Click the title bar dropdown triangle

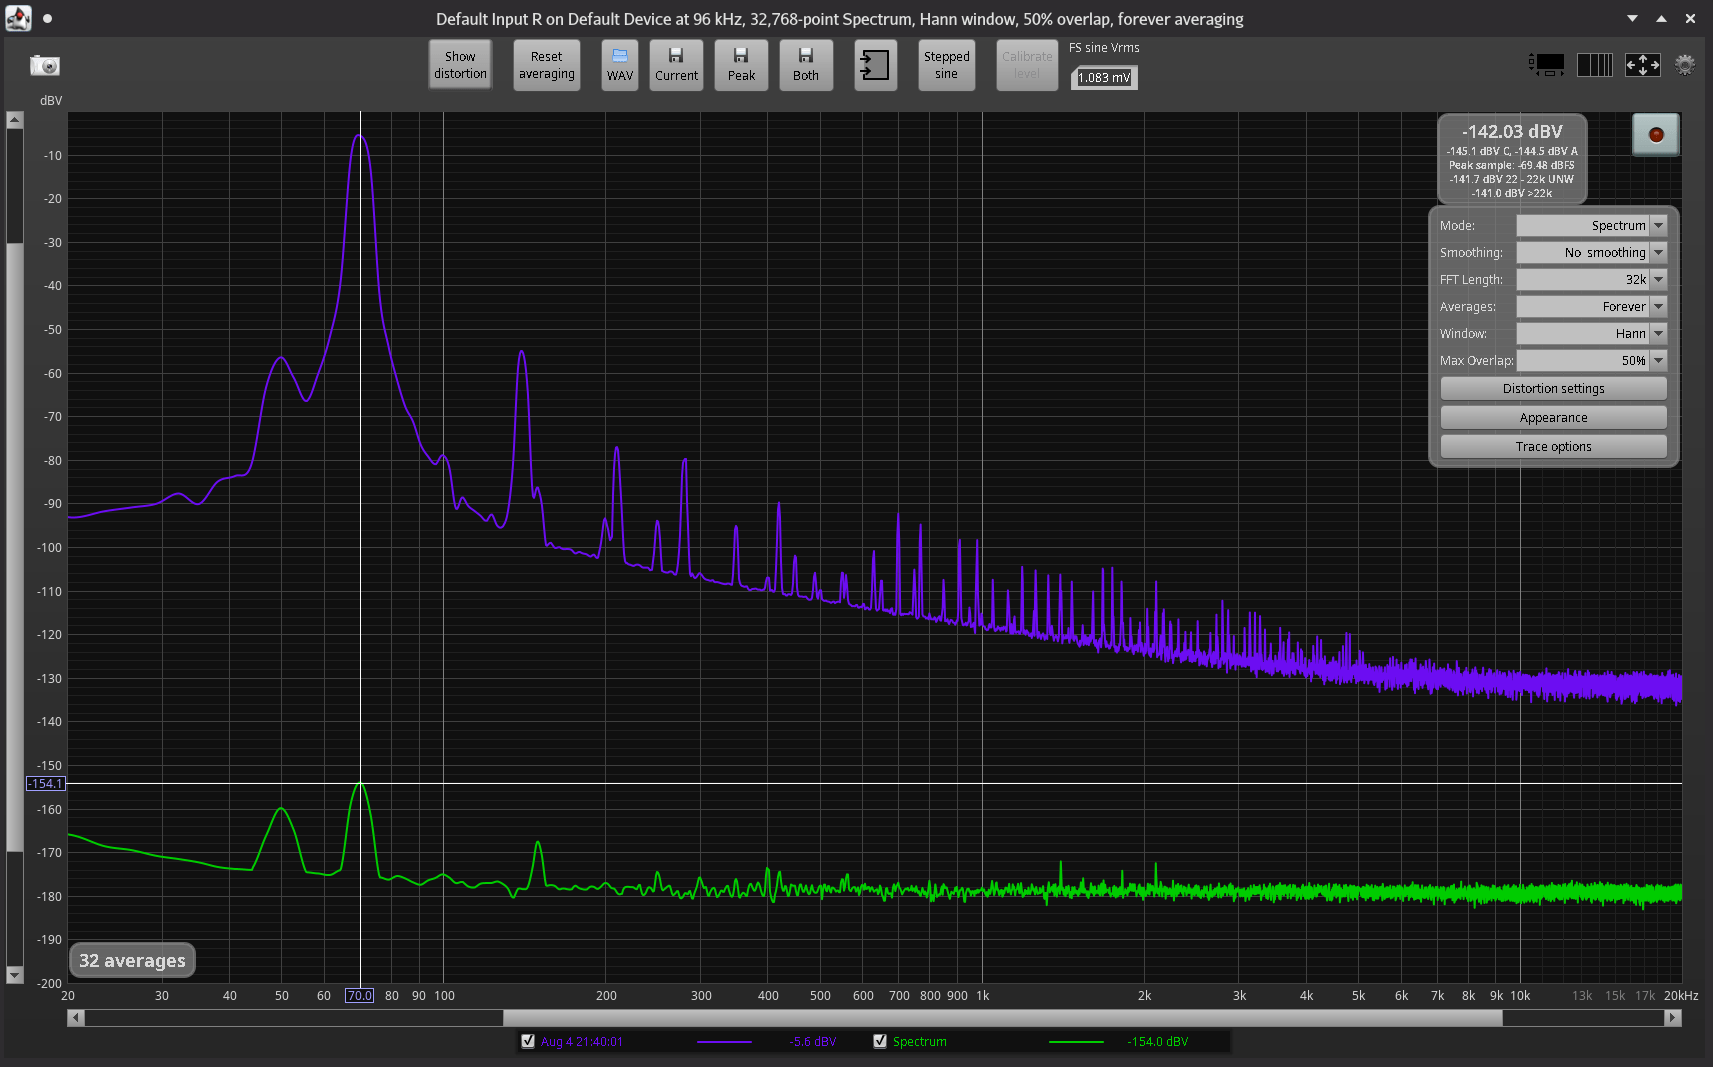[1632, 18]
